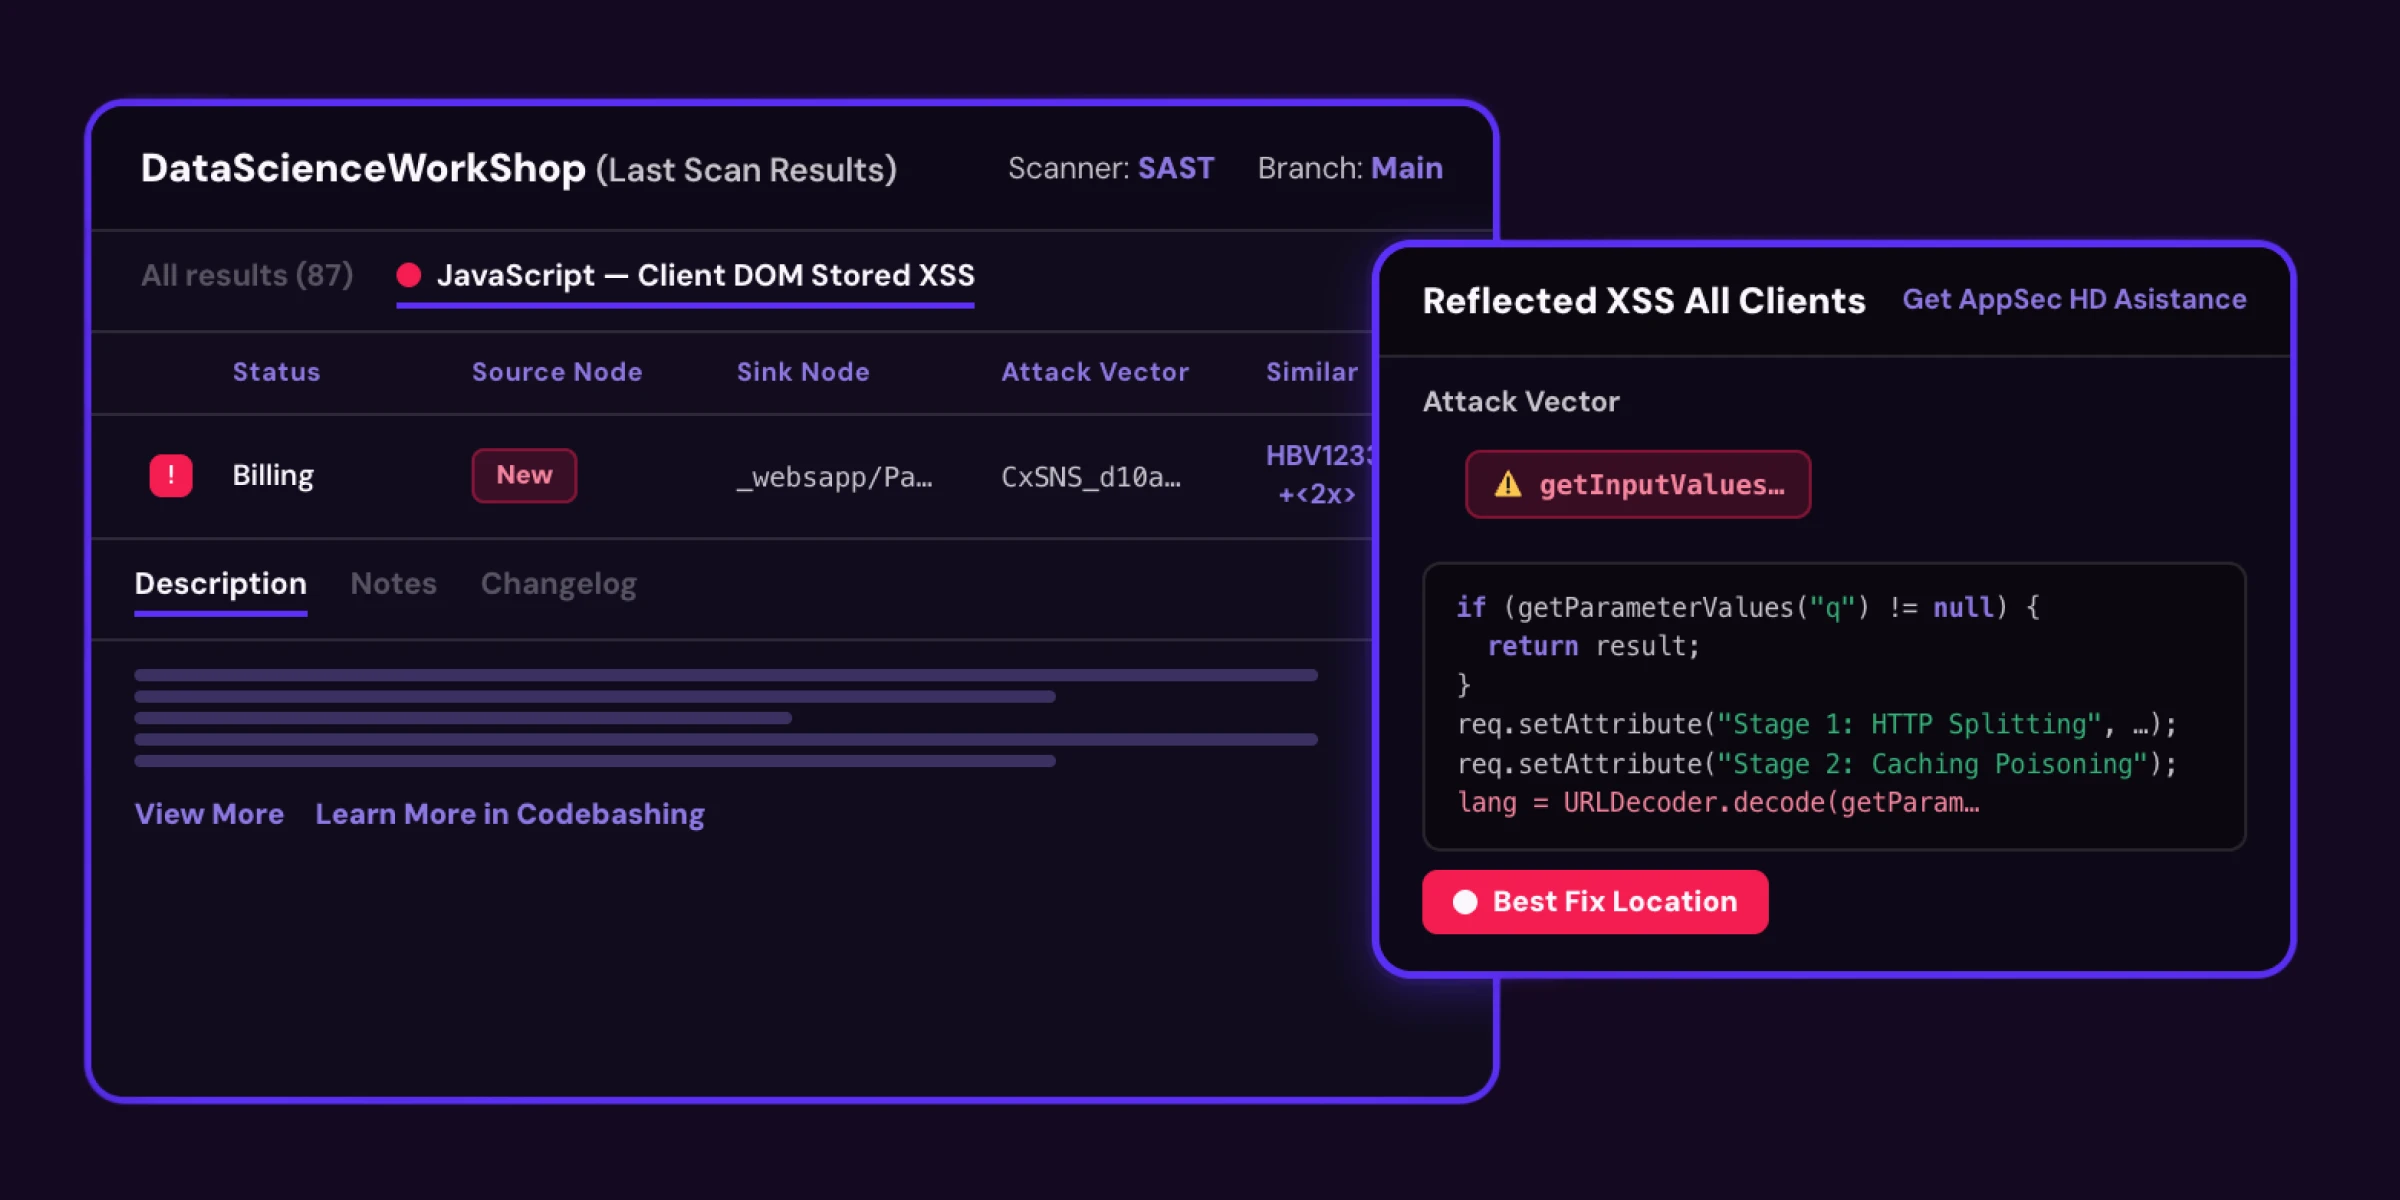
Task: Click the if (getParameterValues("q") code line
Action: click(1748, 607)
